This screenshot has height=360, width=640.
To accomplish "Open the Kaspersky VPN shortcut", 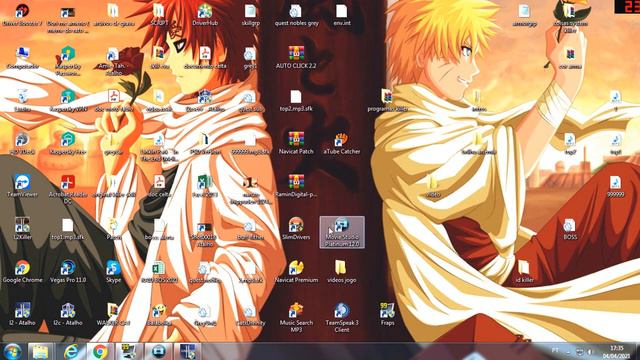I will pos(68,100).
